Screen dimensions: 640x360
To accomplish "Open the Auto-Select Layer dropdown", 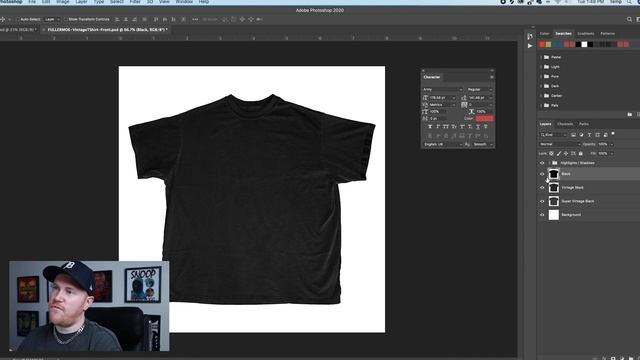I will point(52,19).
